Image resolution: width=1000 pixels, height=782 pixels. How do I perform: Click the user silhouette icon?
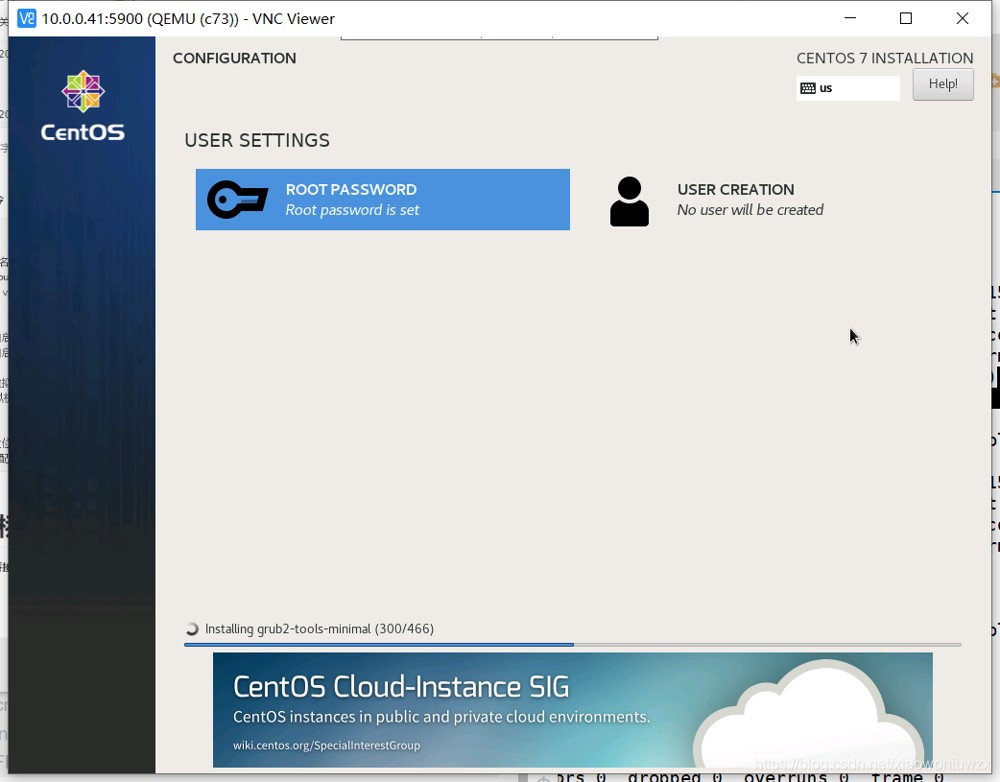pos(629,202)
